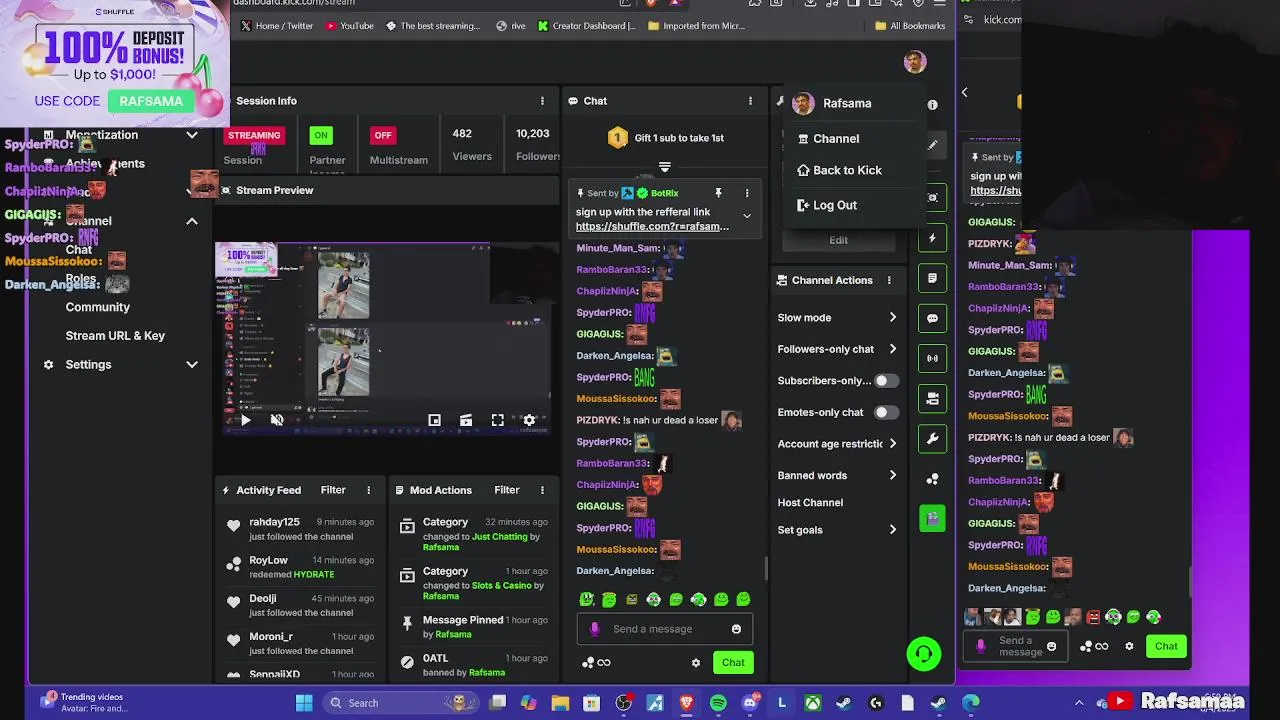Open shuffle.com referral link in pinned message
This screenshot has height=720, width=1280.
[652, 227]
